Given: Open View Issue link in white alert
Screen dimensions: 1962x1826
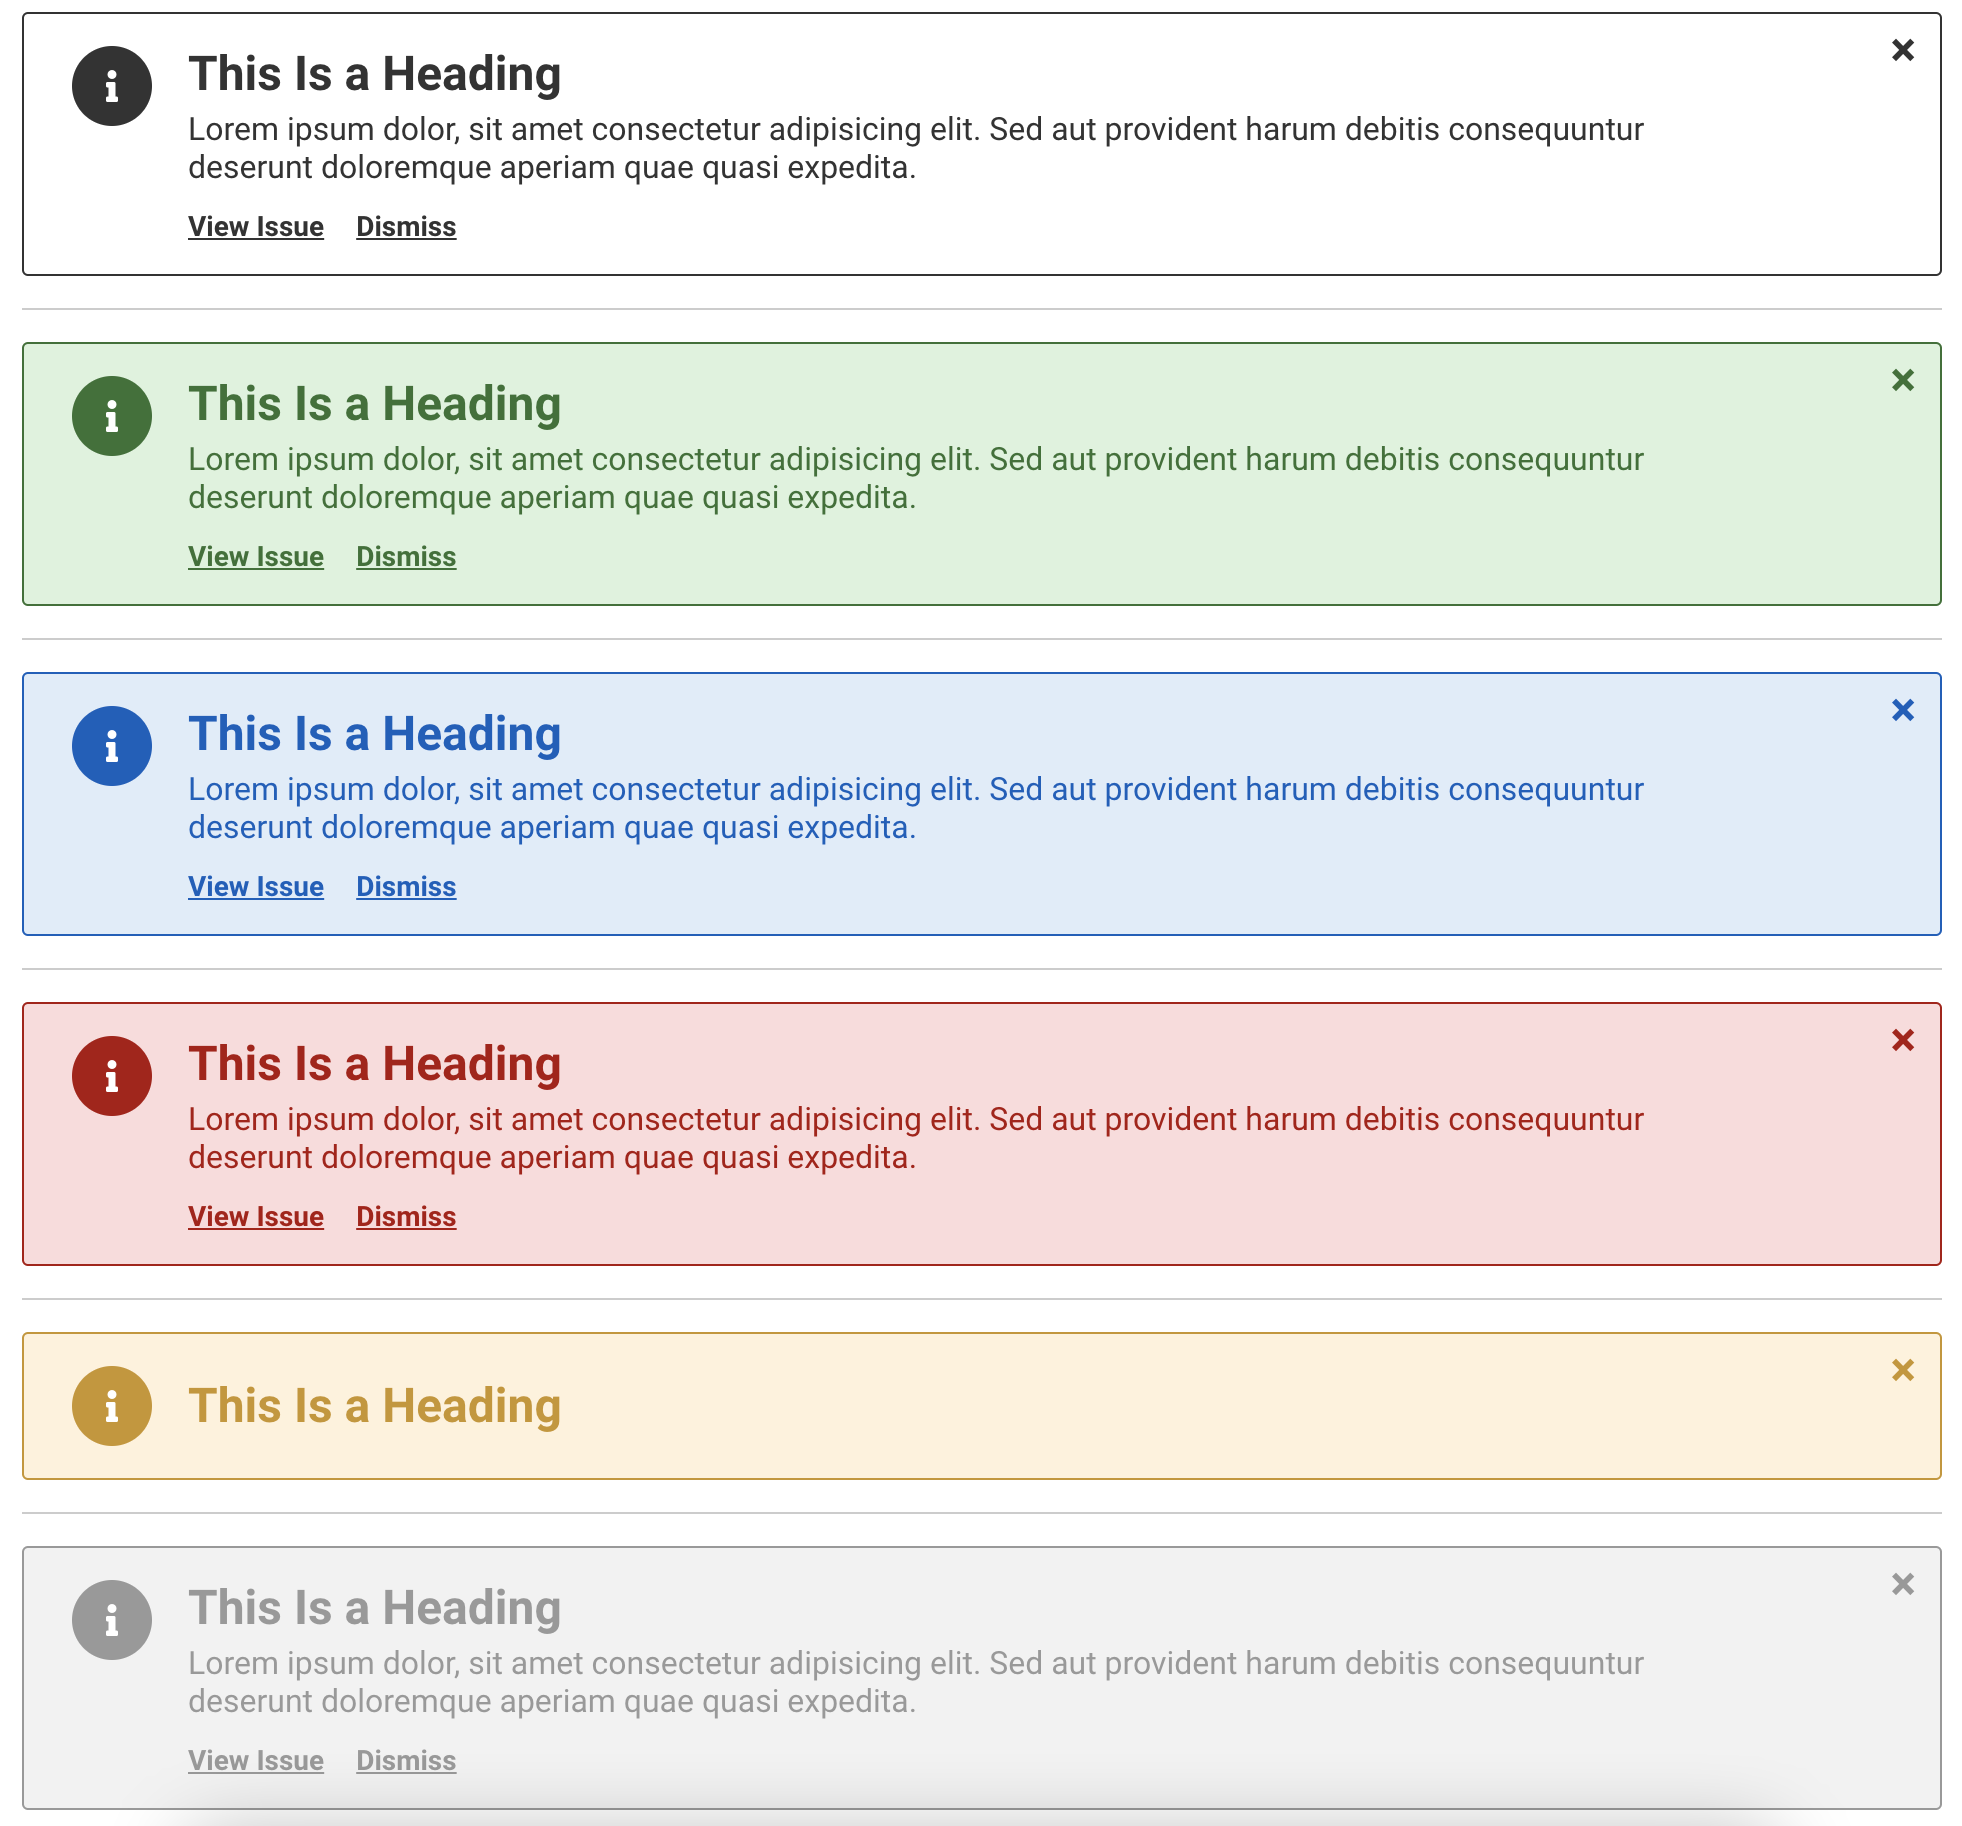Looking at the screenshot, I should (256, 227).
